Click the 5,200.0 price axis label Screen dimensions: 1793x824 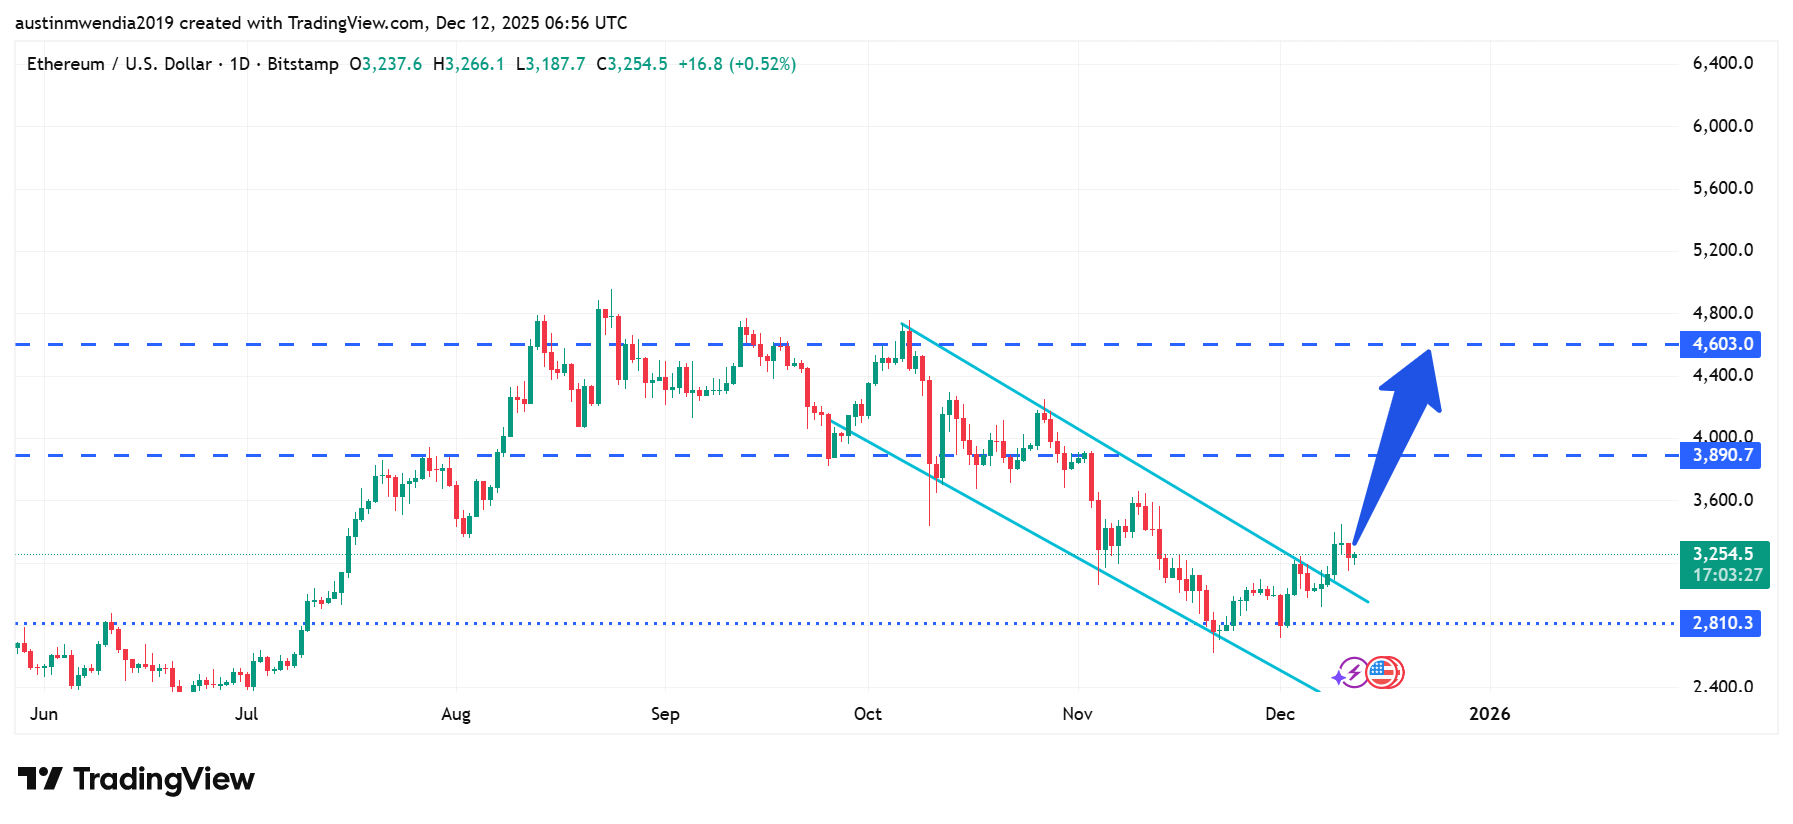[1722, 250]
